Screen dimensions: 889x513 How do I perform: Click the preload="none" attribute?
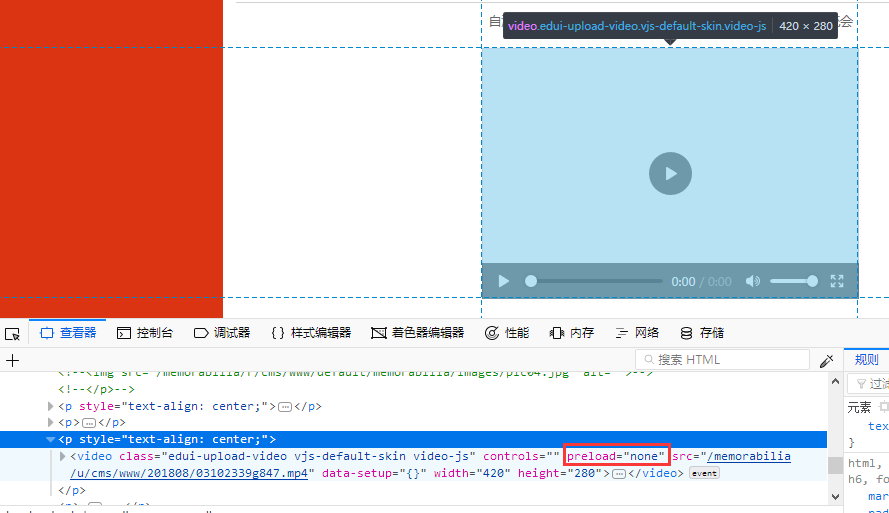pyautogui.click(x=616, y=456)
